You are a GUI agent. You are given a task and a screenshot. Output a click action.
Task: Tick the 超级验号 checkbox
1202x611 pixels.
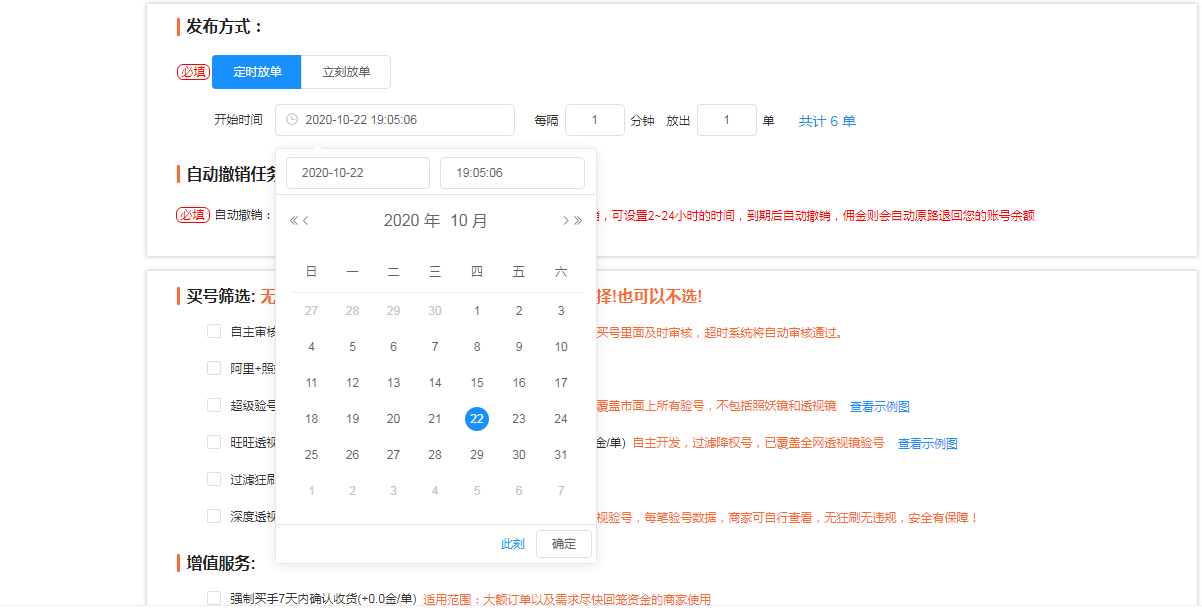(214, 405)
